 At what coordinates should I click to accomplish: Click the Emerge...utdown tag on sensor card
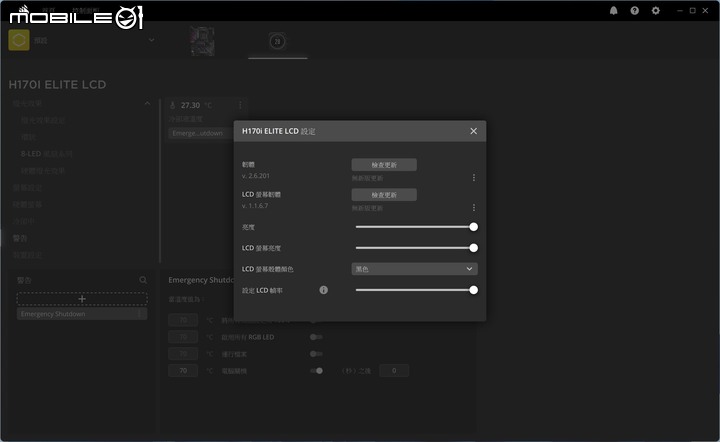click(x=200, y=133)
